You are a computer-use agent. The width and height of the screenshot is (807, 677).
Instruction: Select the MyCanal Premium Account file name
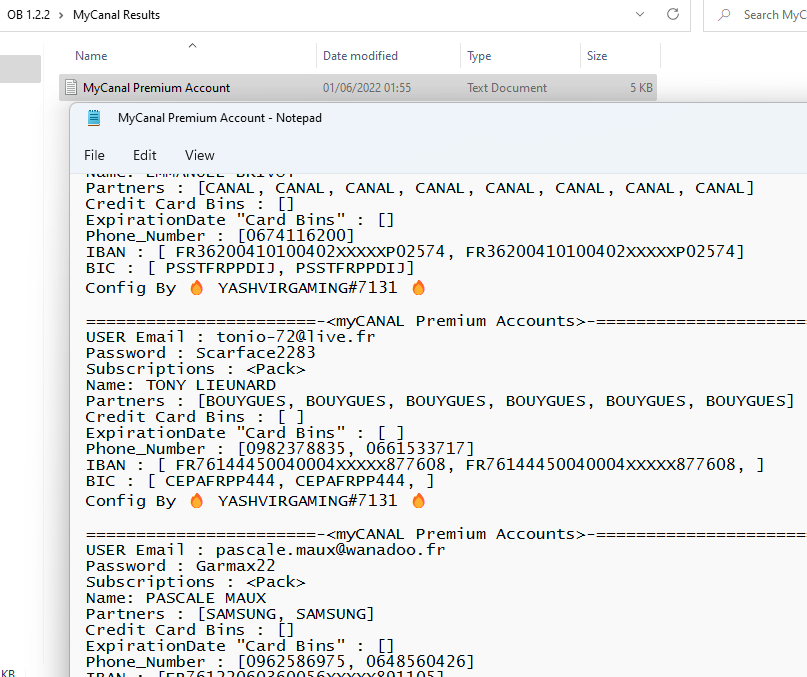pyautogui.click(x=156, y=88)
